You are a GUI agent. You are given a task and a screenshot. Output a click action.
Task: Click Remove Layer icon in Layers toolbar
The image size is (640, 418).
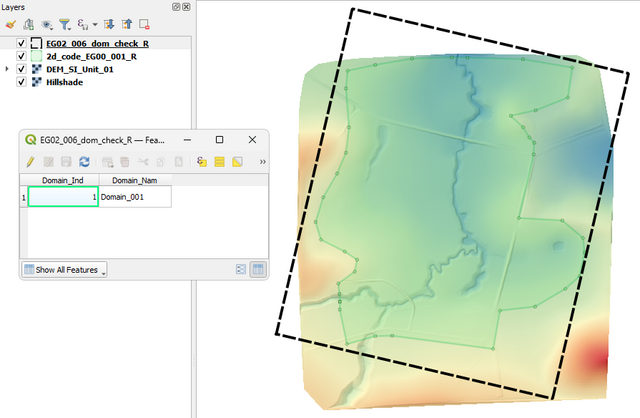[x=144, y=23]
